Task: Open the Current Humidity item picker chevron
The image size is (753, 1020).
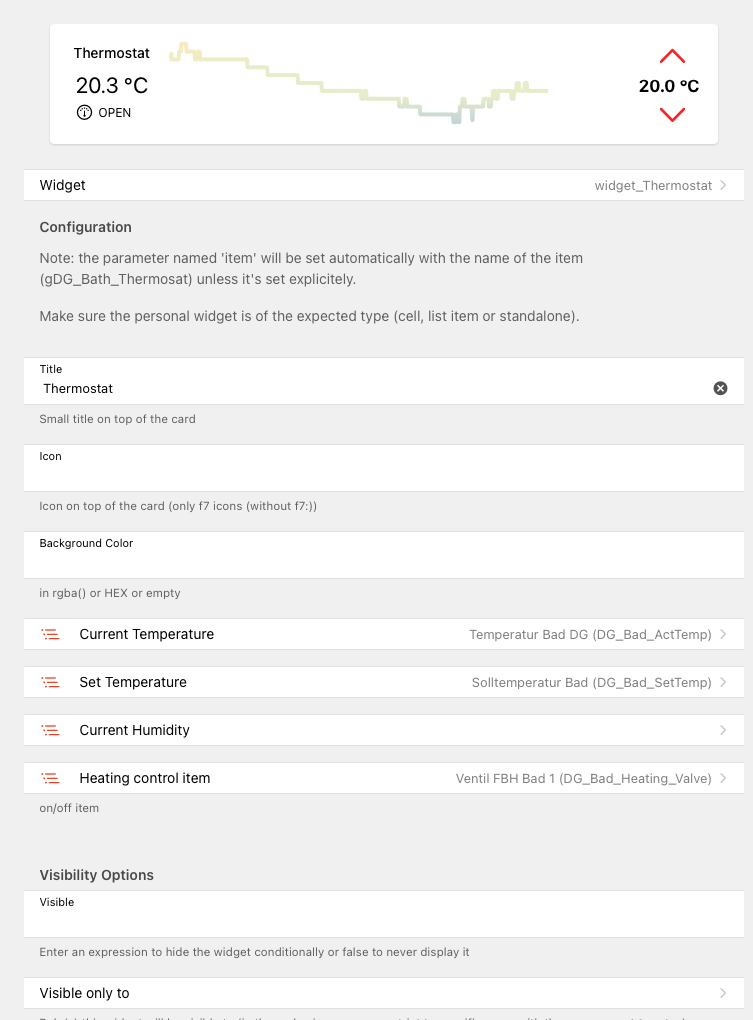Action: (x=723, y=730)
